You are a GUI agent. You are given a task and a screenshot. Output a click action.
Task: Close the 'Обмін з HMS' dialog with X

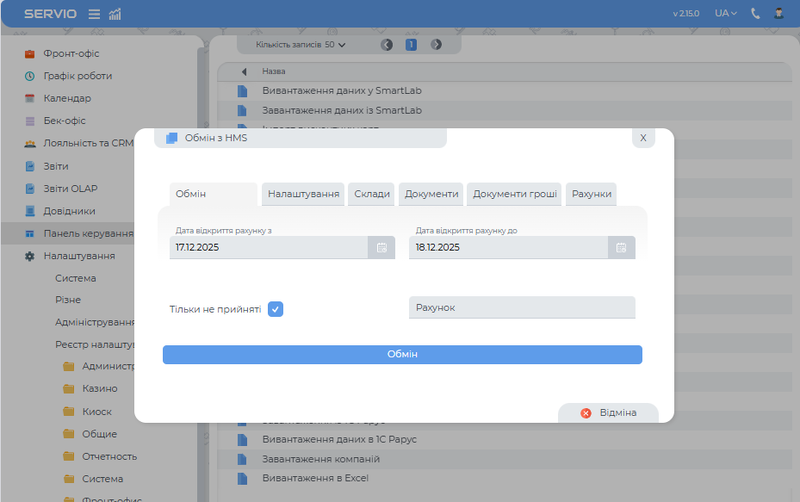click(x=643, y=138)
